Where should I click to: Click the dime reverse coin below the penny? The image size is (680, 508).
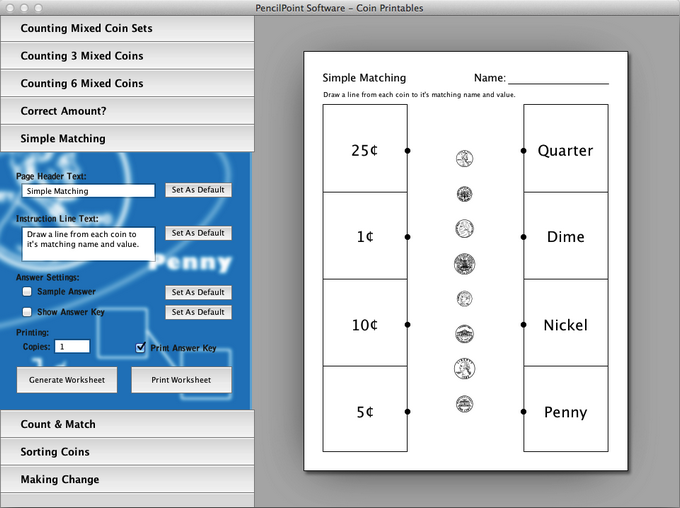[x=465, y=194]
